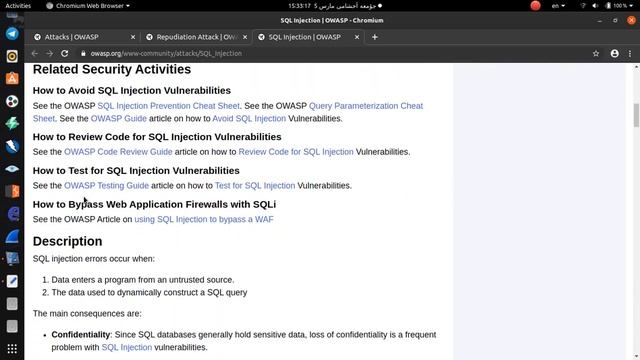
Task: Select the SQL Injection | OWASP tab
Action: coord(308,37)
